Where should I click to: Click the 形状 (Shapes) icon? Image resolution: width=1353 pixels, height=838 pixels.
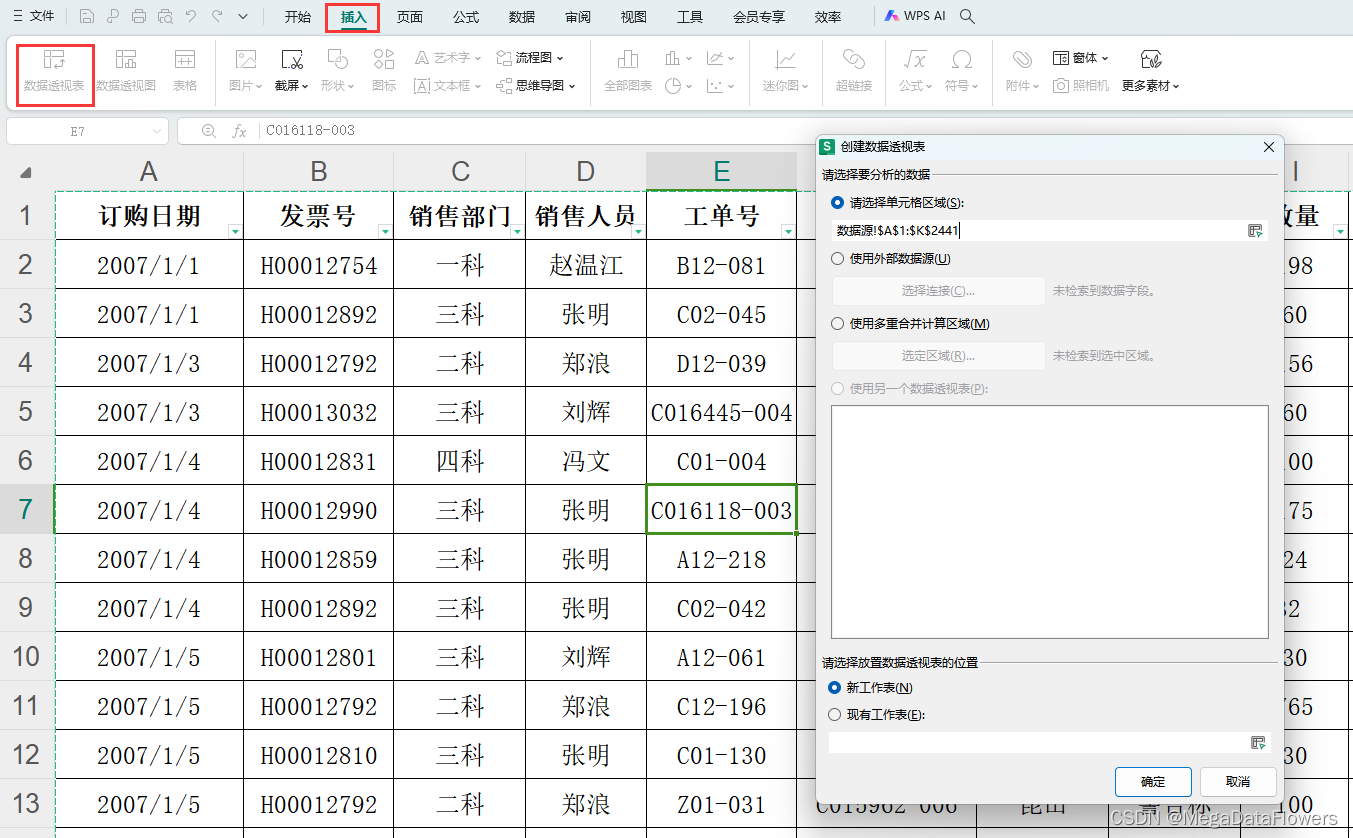(x=338, y=60)
